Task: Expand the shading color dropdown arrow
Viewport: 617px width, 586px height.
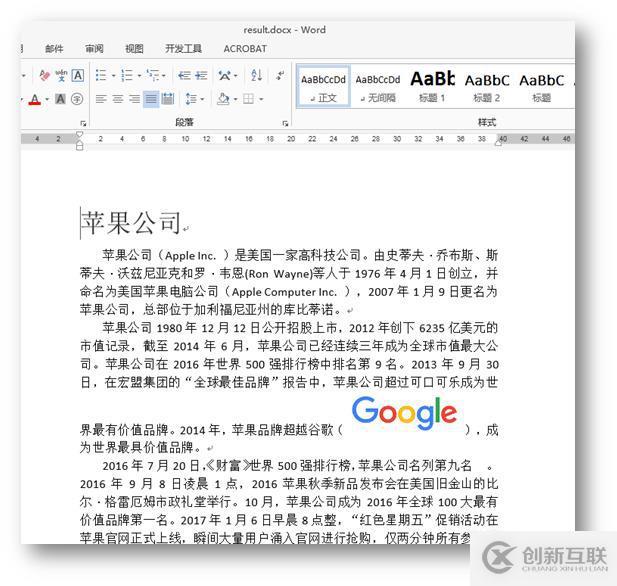Action: (235, 99)
